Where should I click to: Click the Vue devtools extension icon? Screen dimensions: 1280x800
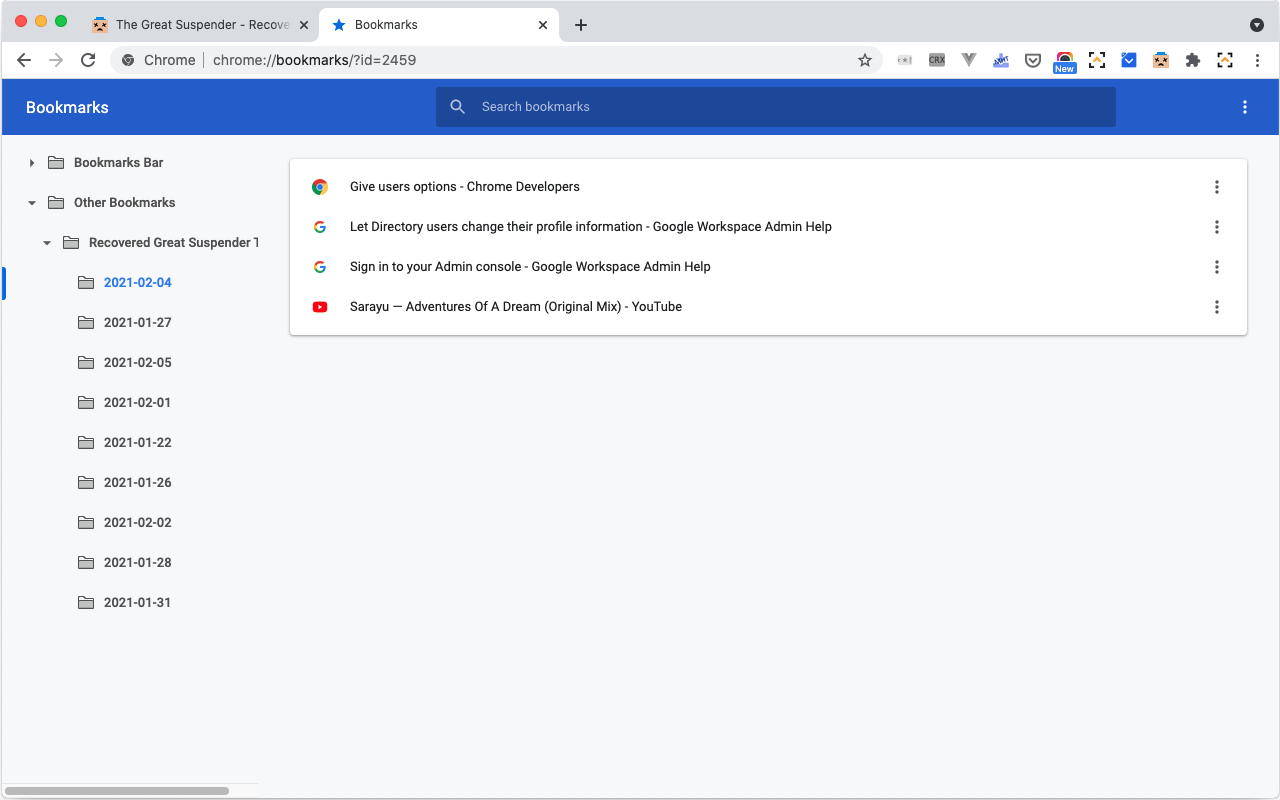pos(968,60)
